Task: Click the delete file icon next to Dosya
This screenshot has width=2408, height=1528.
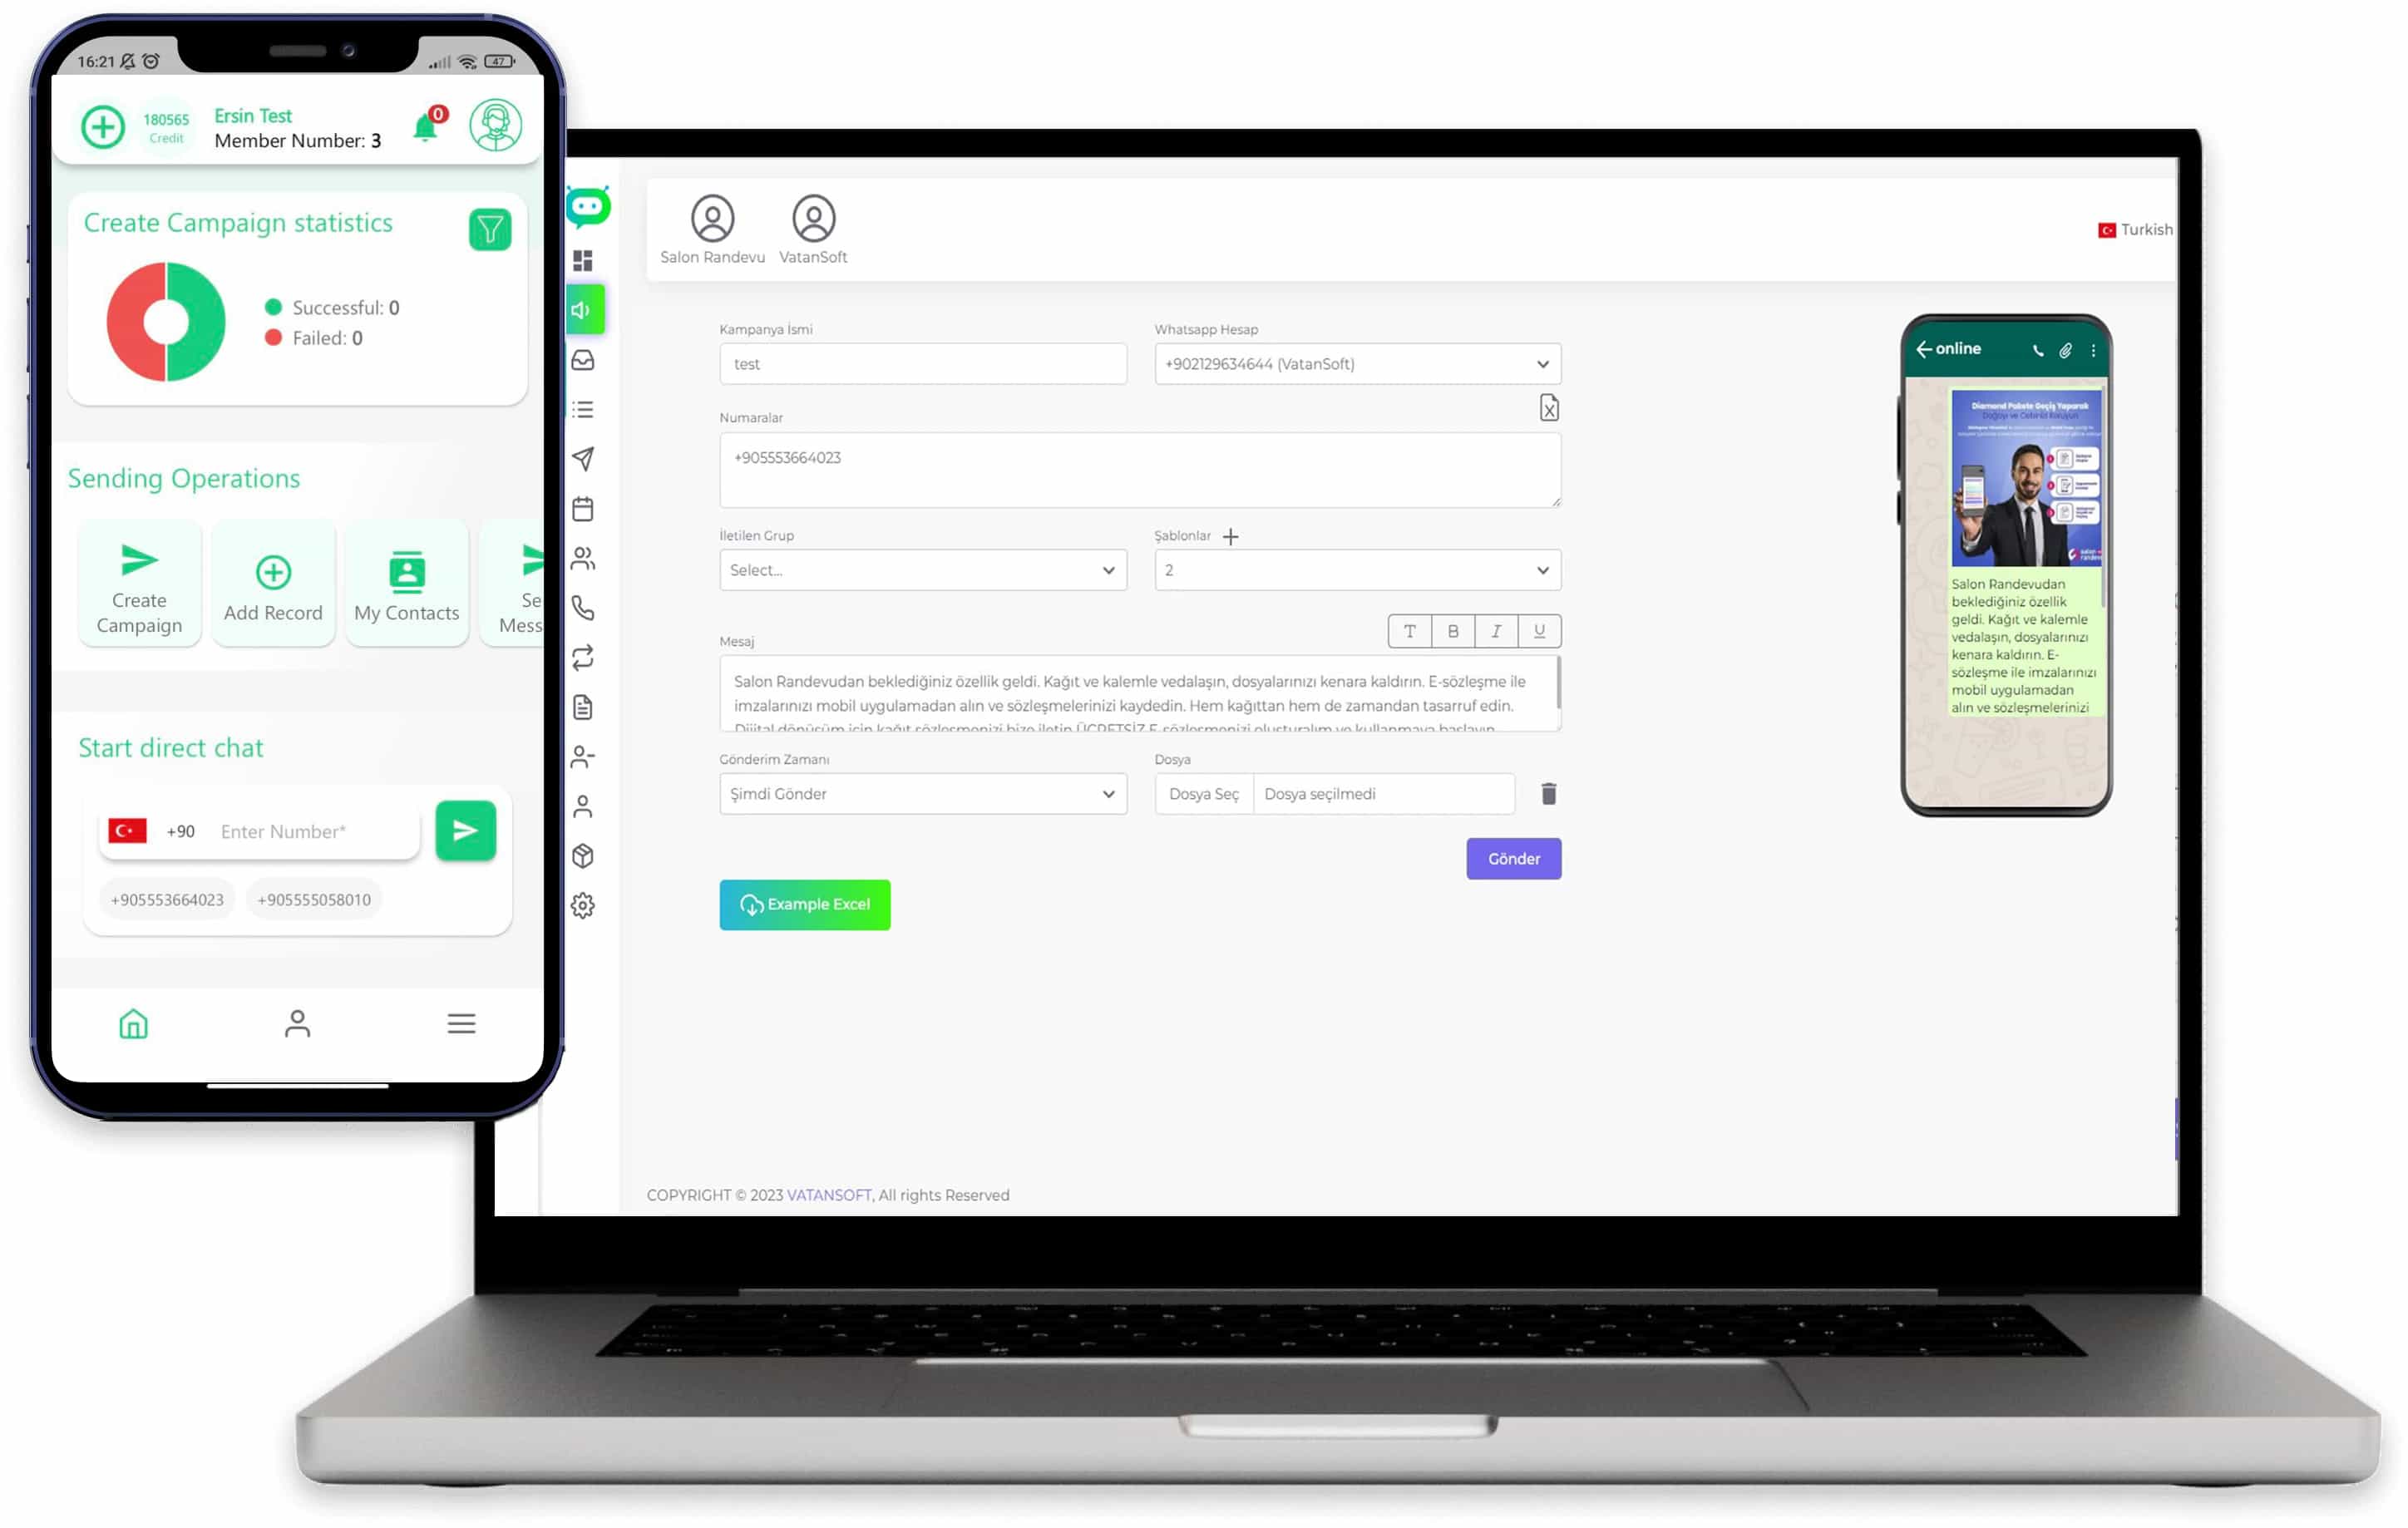Action: click(1548, 793)
